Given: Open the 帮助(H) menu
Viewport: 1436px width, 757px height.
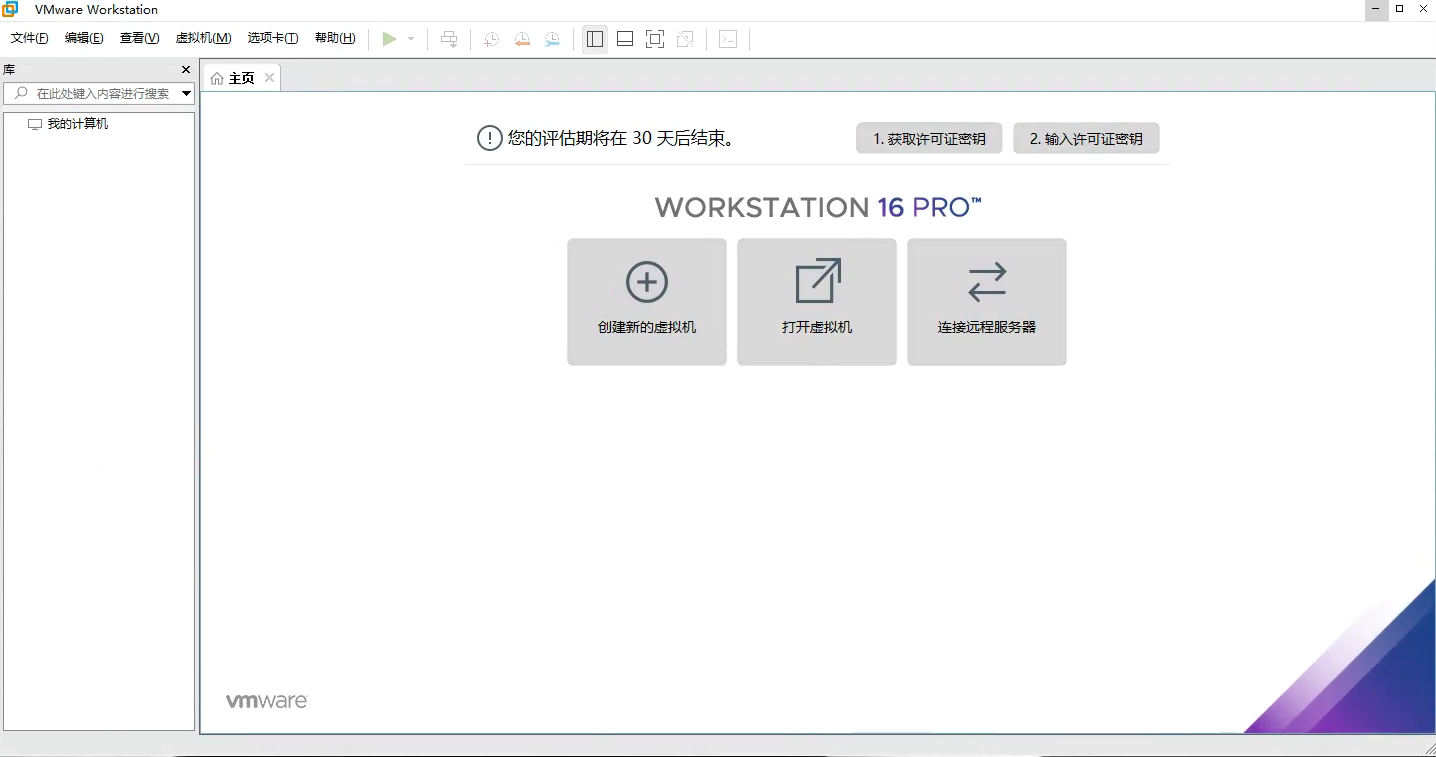Looking at the screenshot, I should click(x=335, y=38).
